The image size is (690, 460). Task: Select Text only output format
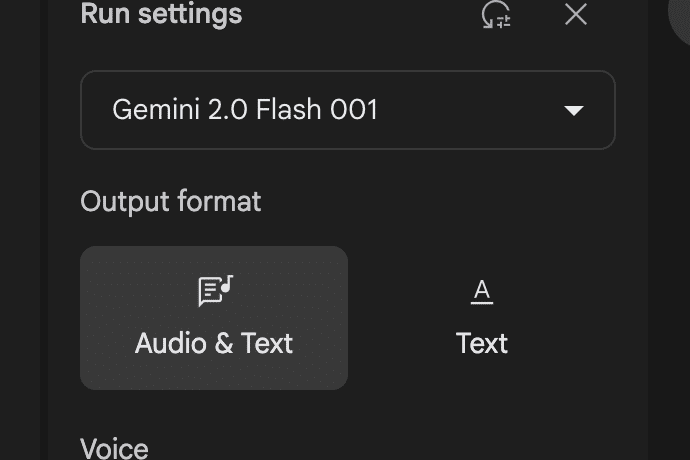(482, 318)
